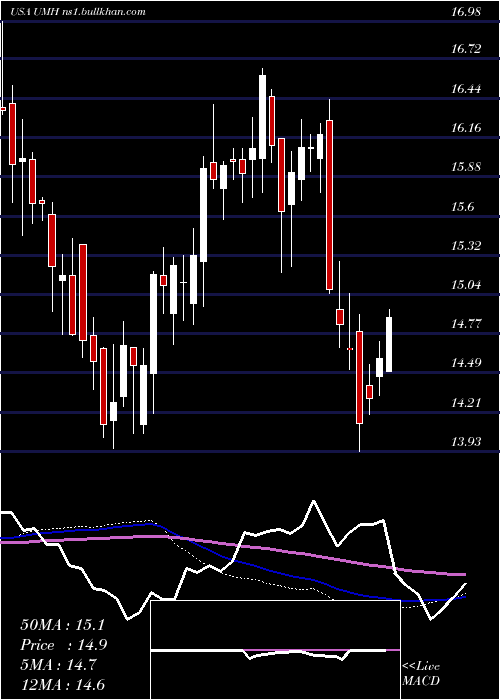Select the 14.49 price axis label

coord(466,363)
